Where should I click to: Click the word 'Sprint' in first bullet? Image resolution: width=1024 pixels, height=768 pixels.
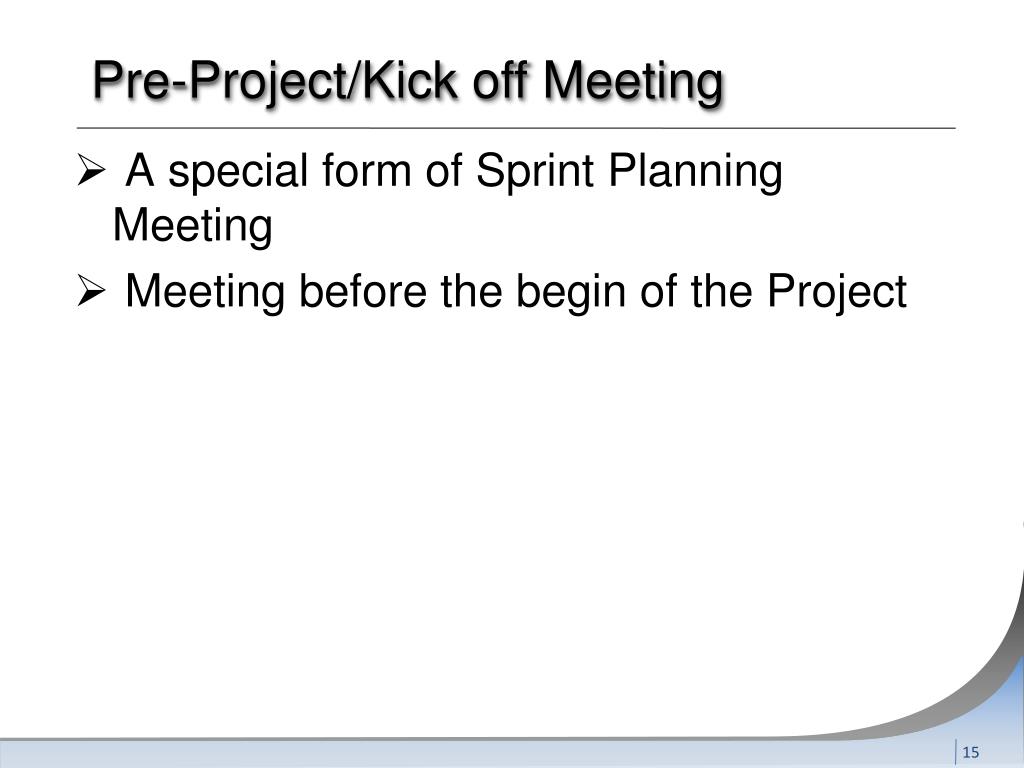(x=523, y=173)
